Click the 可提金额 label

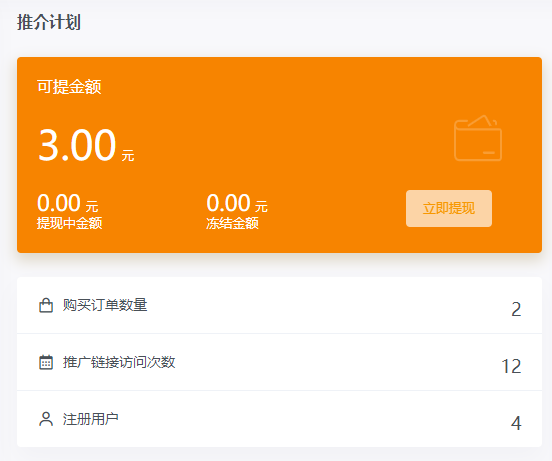(69, 87)
